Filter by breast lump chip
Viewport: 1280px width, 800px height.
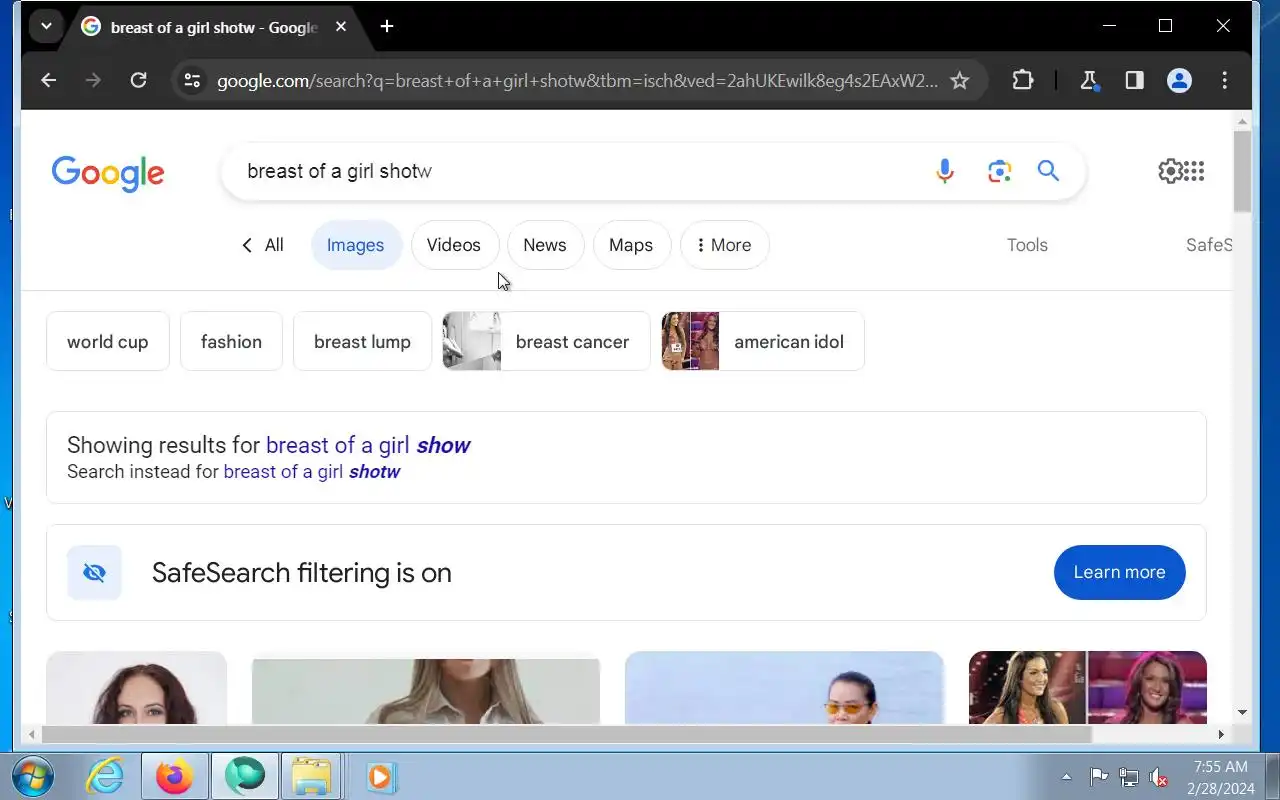coord(362,342)
